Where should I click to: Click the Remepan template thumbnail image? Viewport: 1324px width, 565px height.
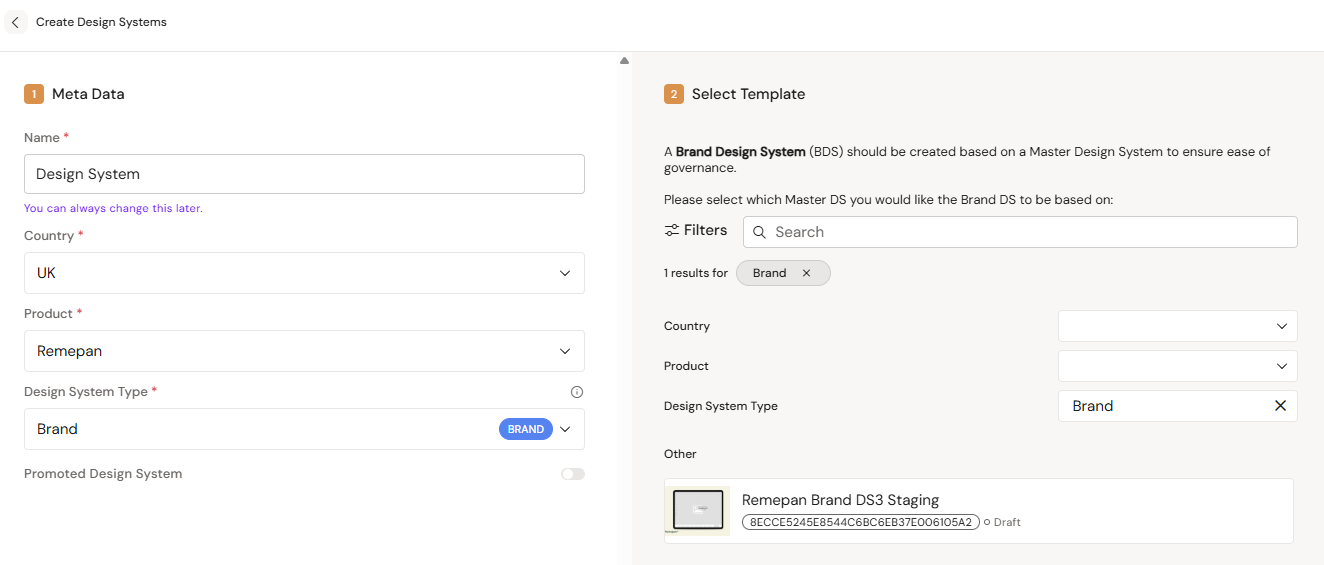point(698,510)
